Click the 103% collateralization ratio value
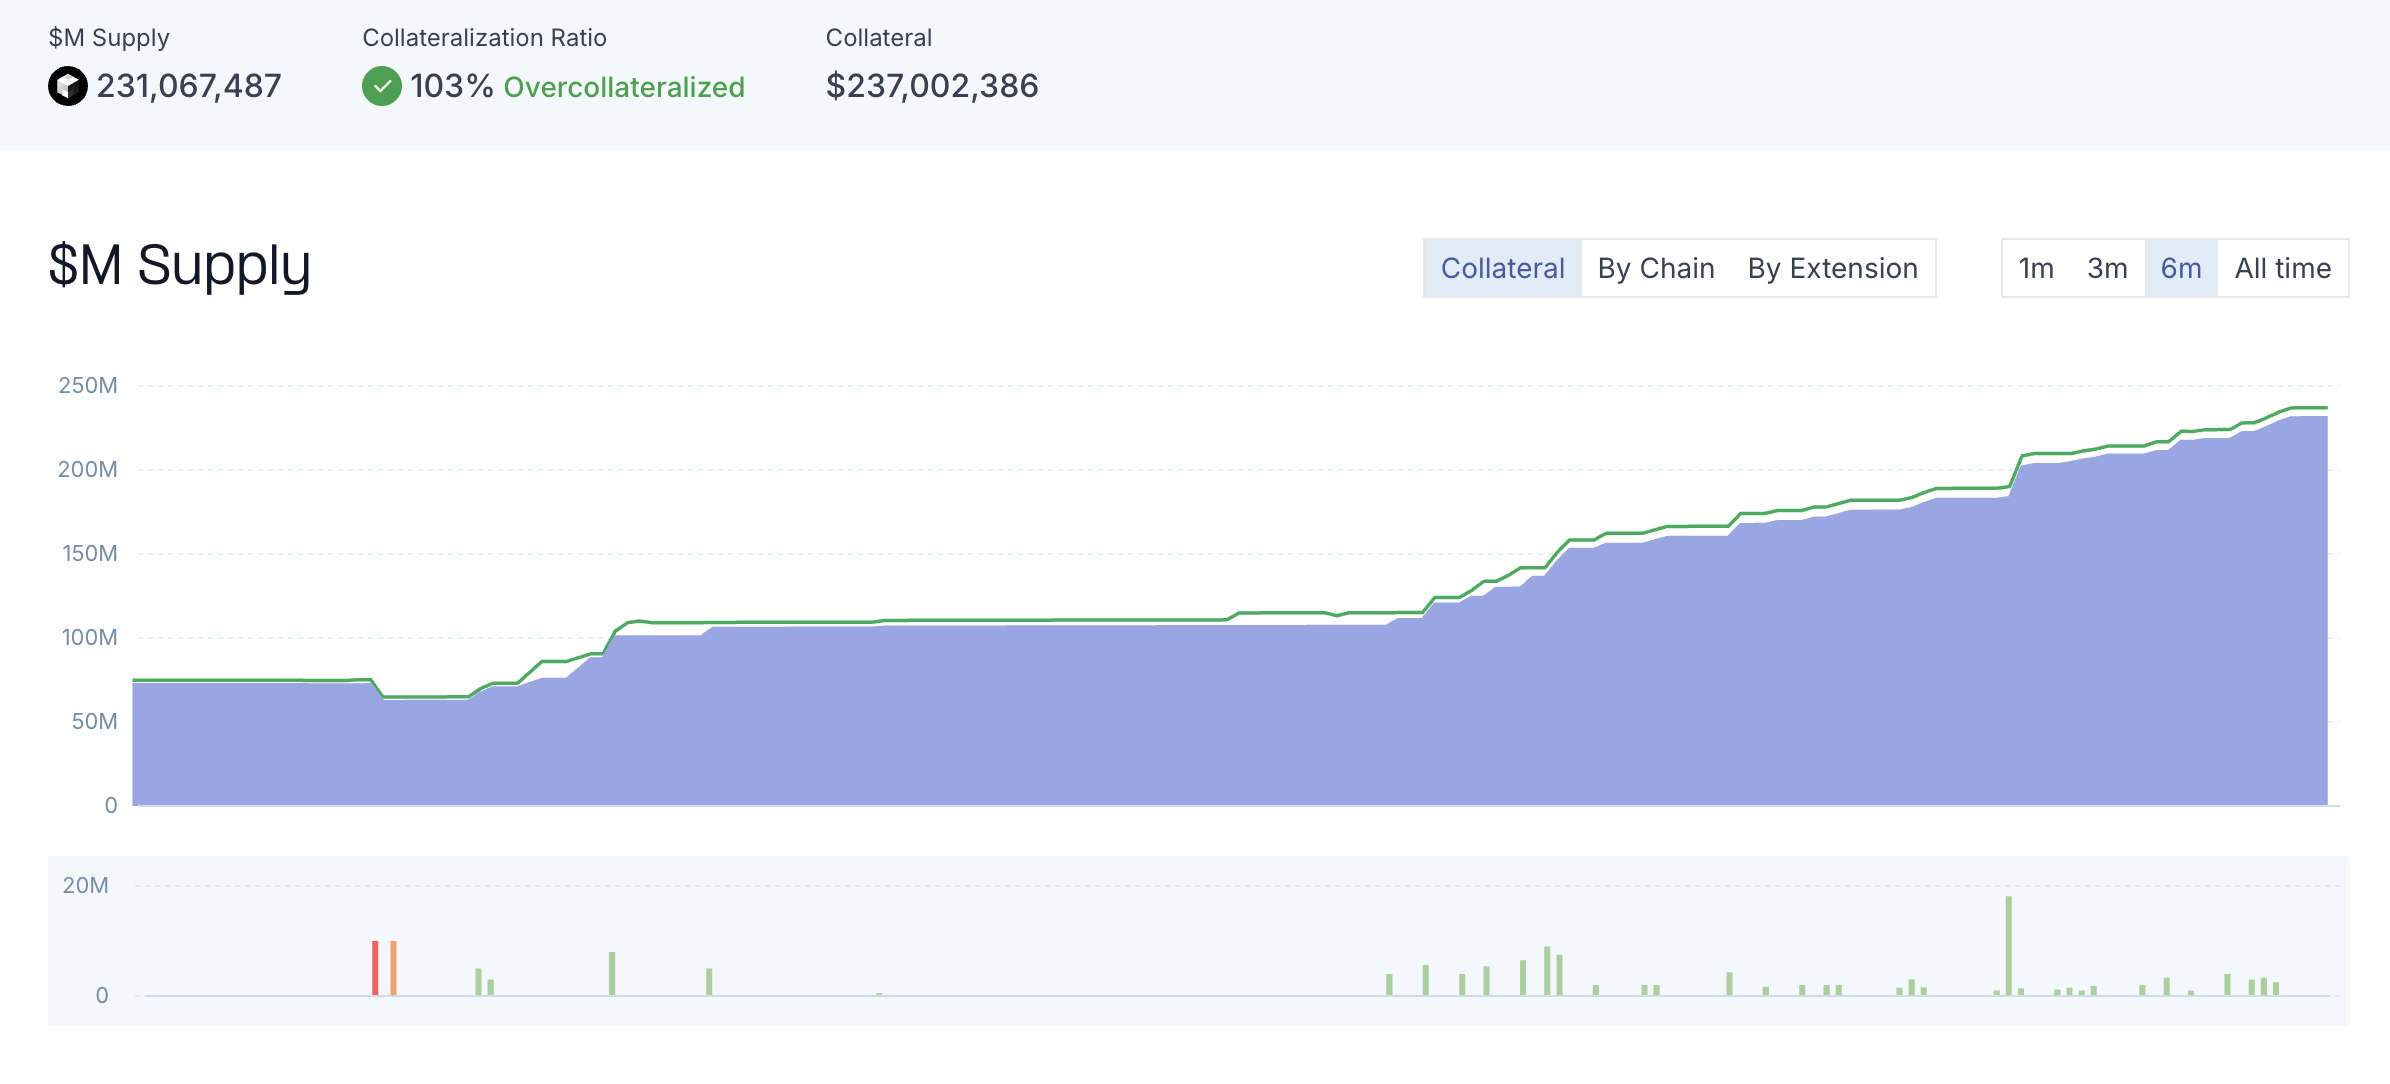The width and height of the screenshot is (2390, 1084). pos(451,86)
